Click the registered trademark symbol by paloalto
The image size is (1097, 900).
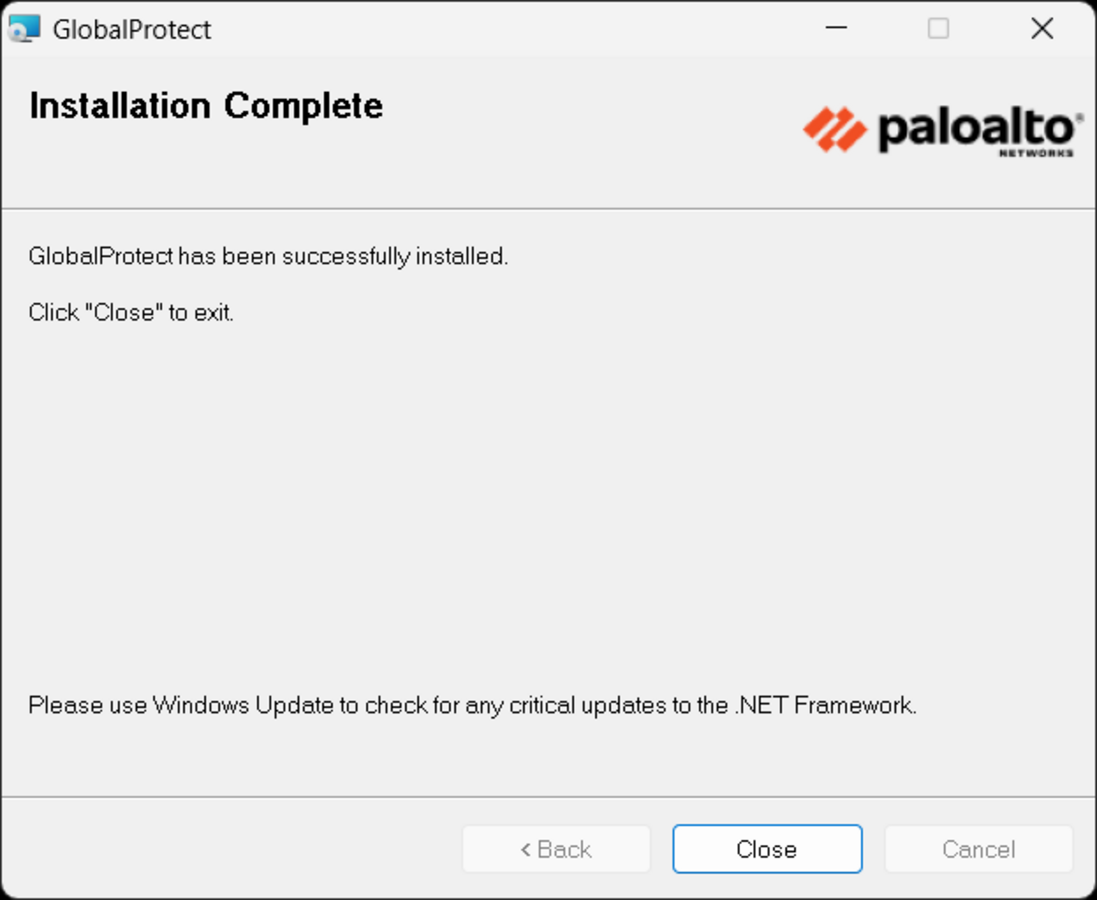point(1080,117)
